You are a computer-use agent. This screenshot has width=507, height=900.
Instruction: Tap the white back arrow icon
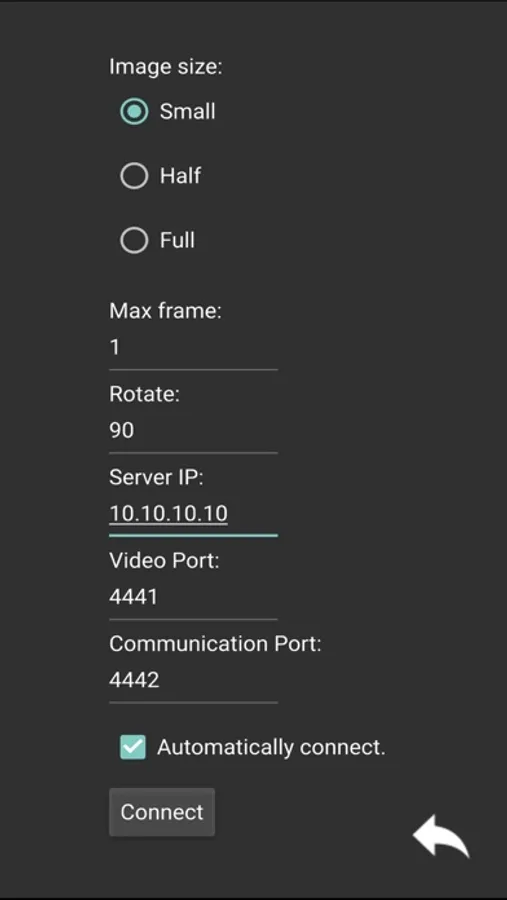point(441,836)
